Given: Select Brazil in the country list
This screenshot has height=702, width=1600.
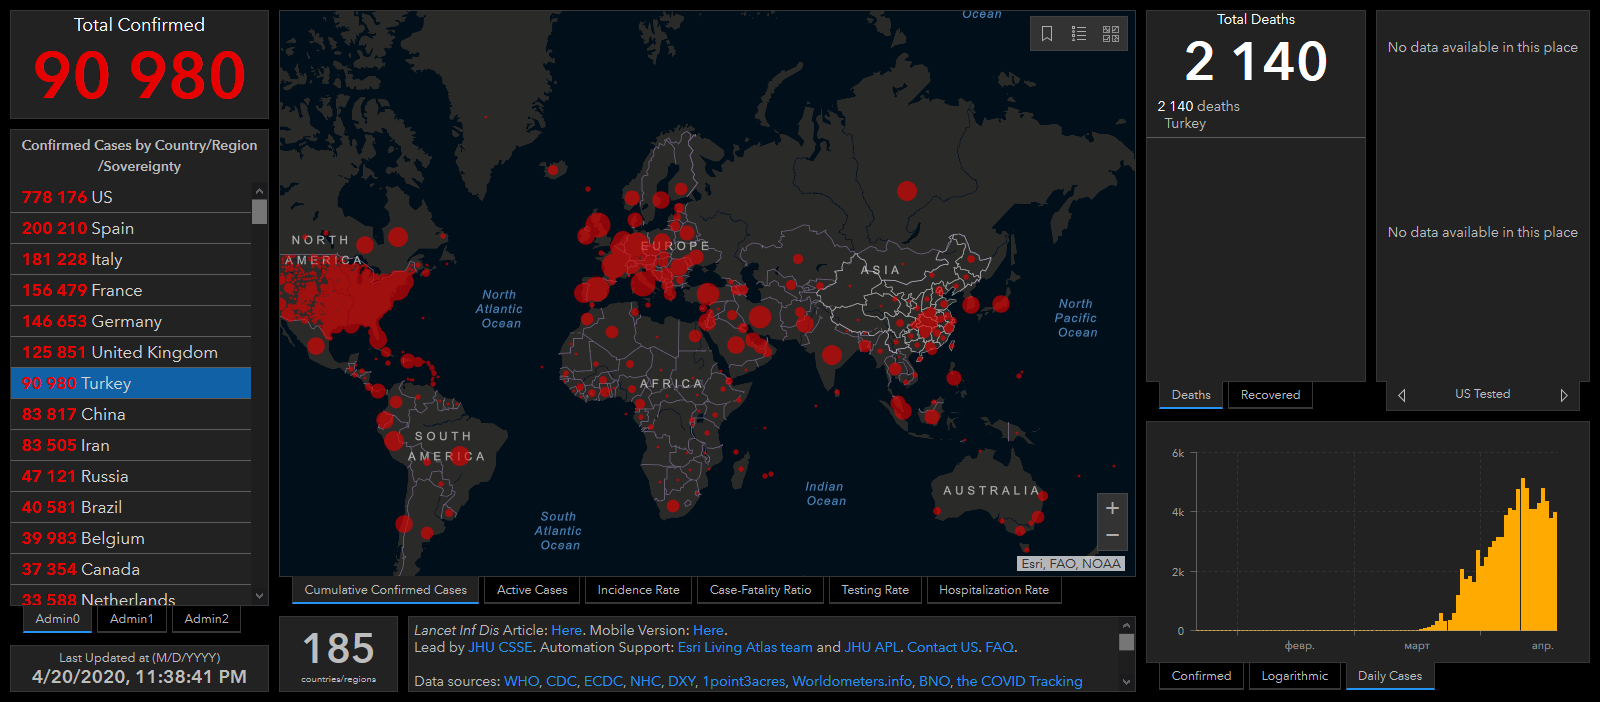Looking at the screenshot, I should [131, 507].
